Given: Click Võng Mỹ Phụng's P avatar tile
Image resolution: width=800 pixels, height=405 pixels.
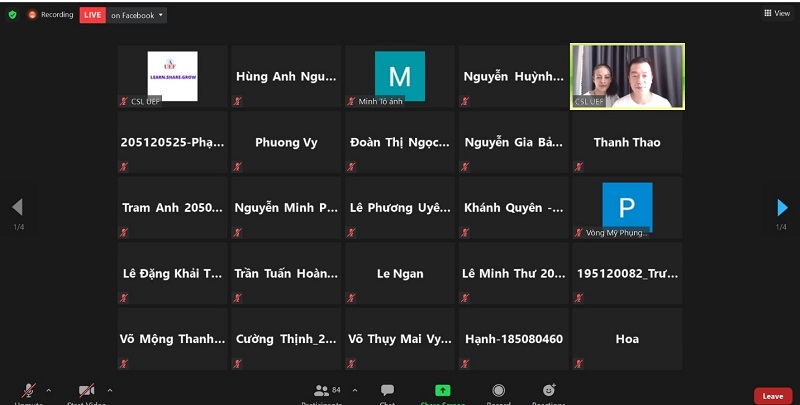Looking at the screenshot, I should coord(627,208).
